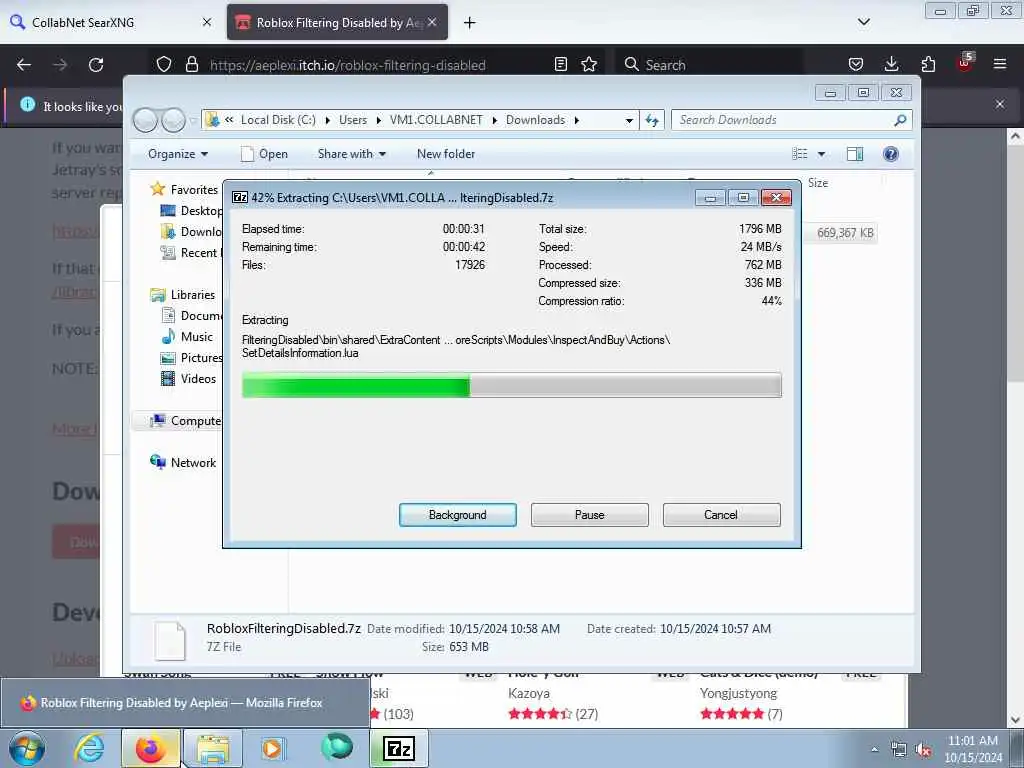Open Pocket save icon in Firefox

pos(856,64)
